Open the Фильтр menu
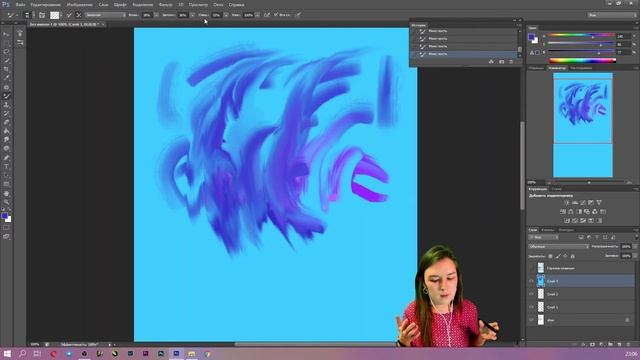Image resolution: width=640 pixels, height=360 pixels. (165, 4)
